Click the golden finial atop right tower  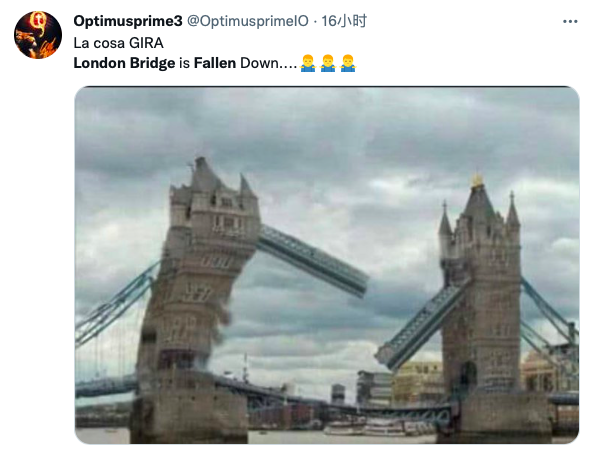(x=477, y=180)
